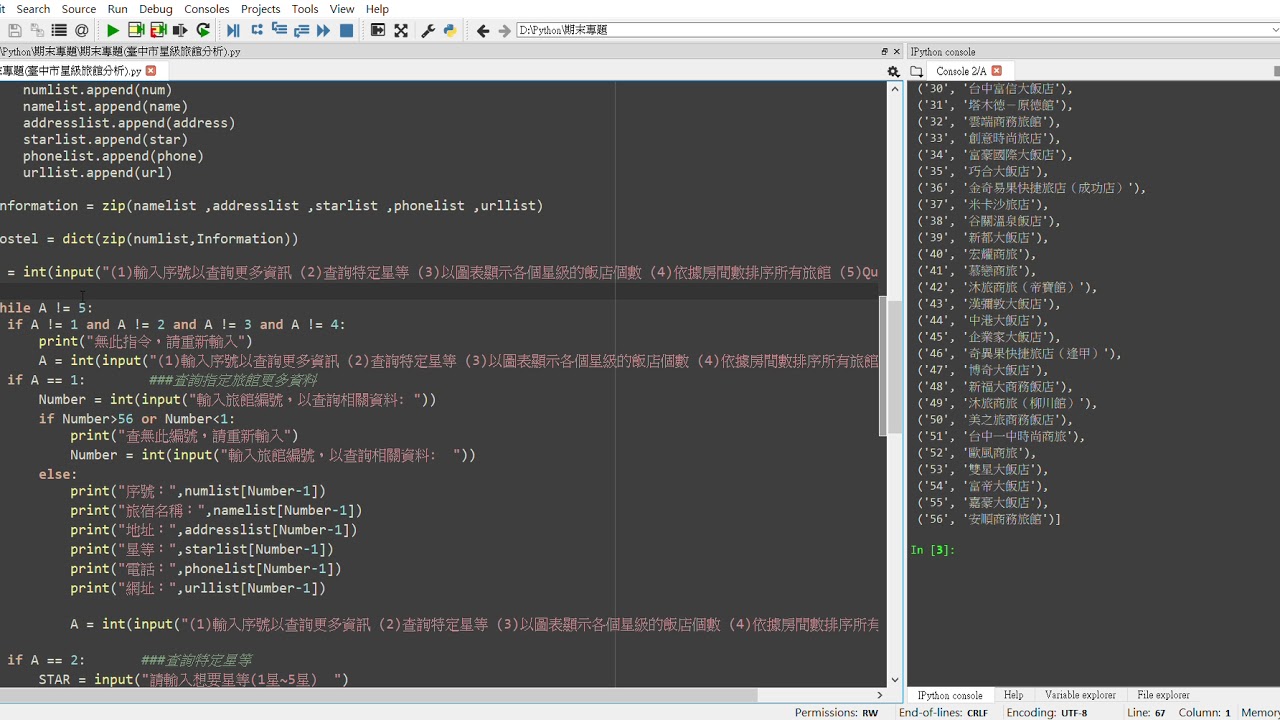Maximize current pane icon
Screen dimensions: 1280x720
coord(377,31)
